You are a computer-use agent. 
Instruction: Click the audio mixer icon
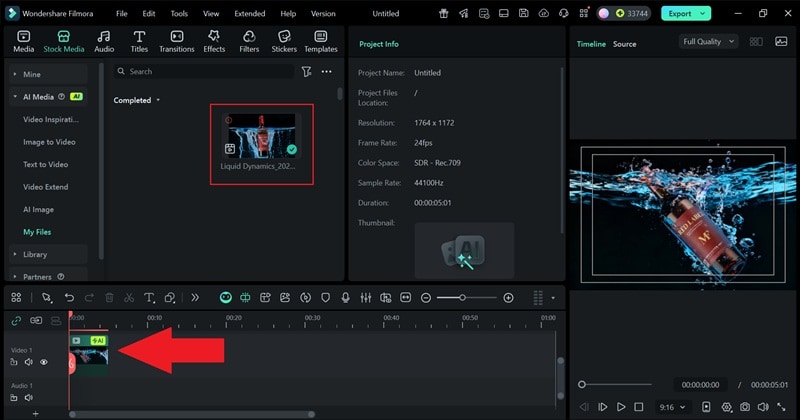coord(366,298)
